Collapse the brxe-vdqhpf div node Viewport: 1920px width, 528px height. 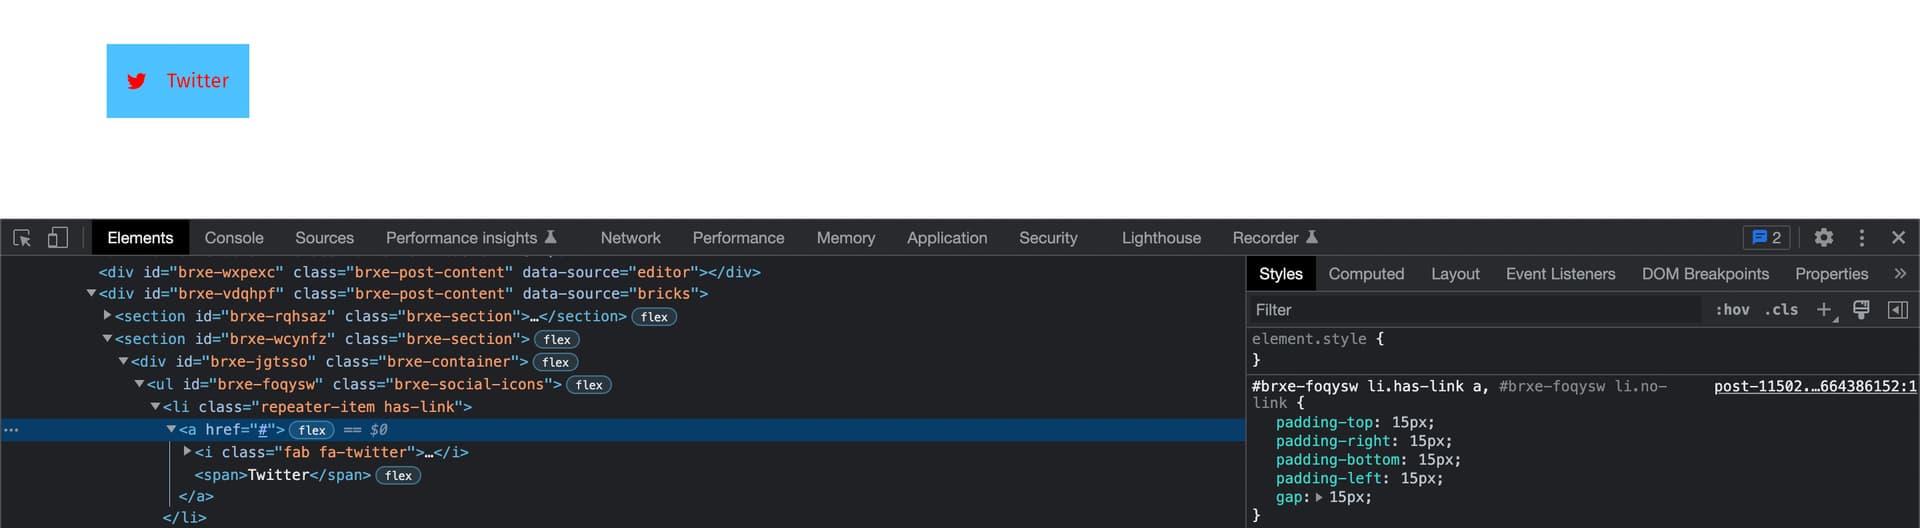click(x=91, y=293)
